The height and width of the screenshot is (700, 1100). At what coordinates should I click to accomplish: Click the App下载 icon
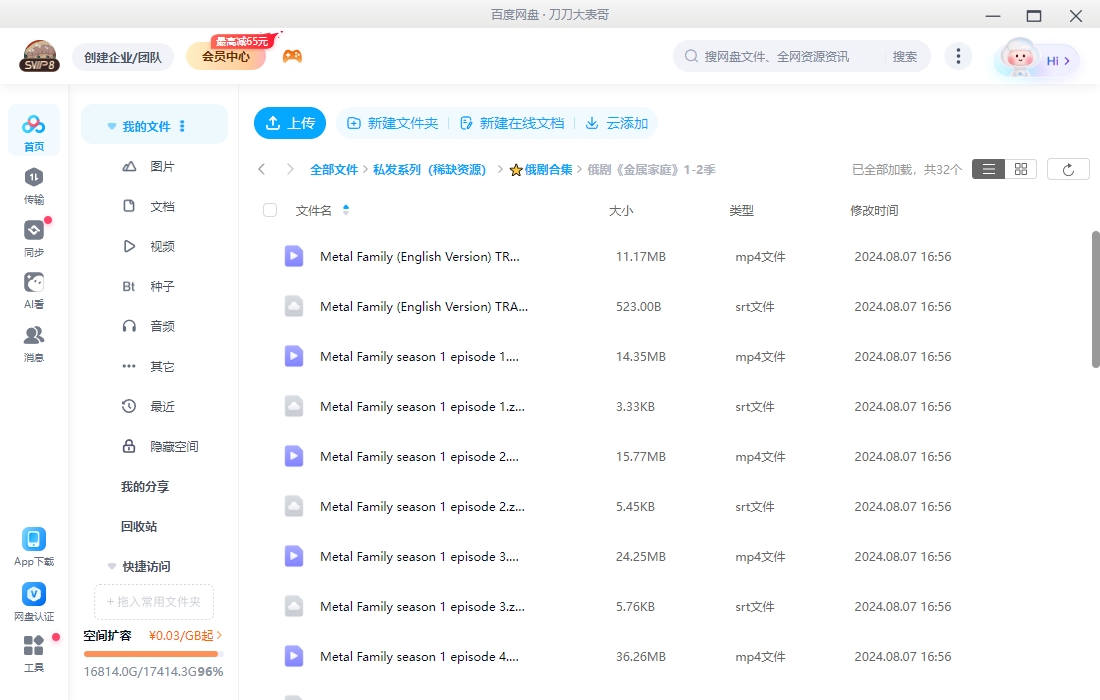point(34,546)
